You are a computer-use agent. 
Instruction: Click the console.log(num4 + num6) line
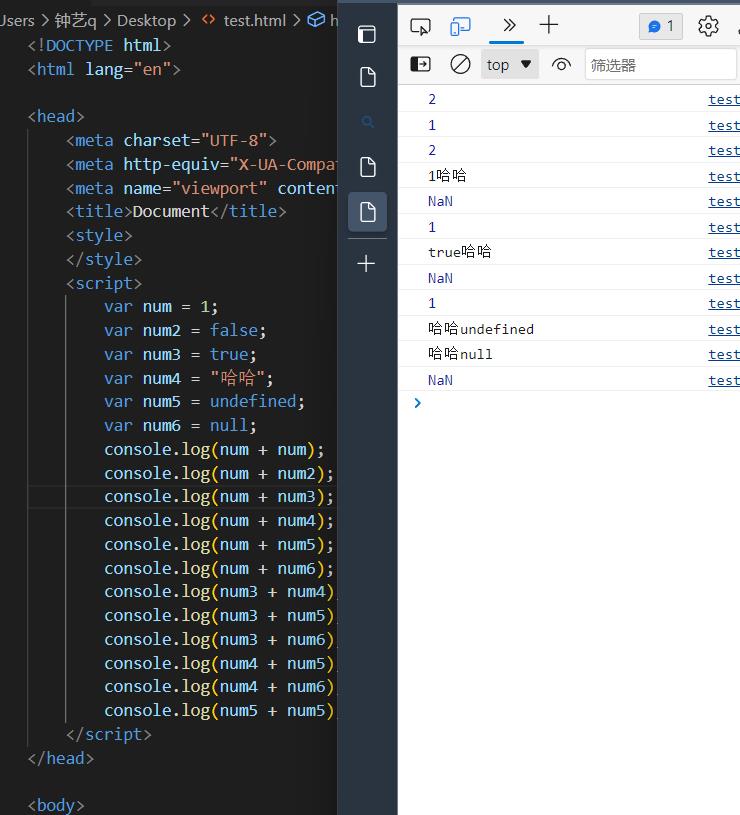[x=218, y=687]
